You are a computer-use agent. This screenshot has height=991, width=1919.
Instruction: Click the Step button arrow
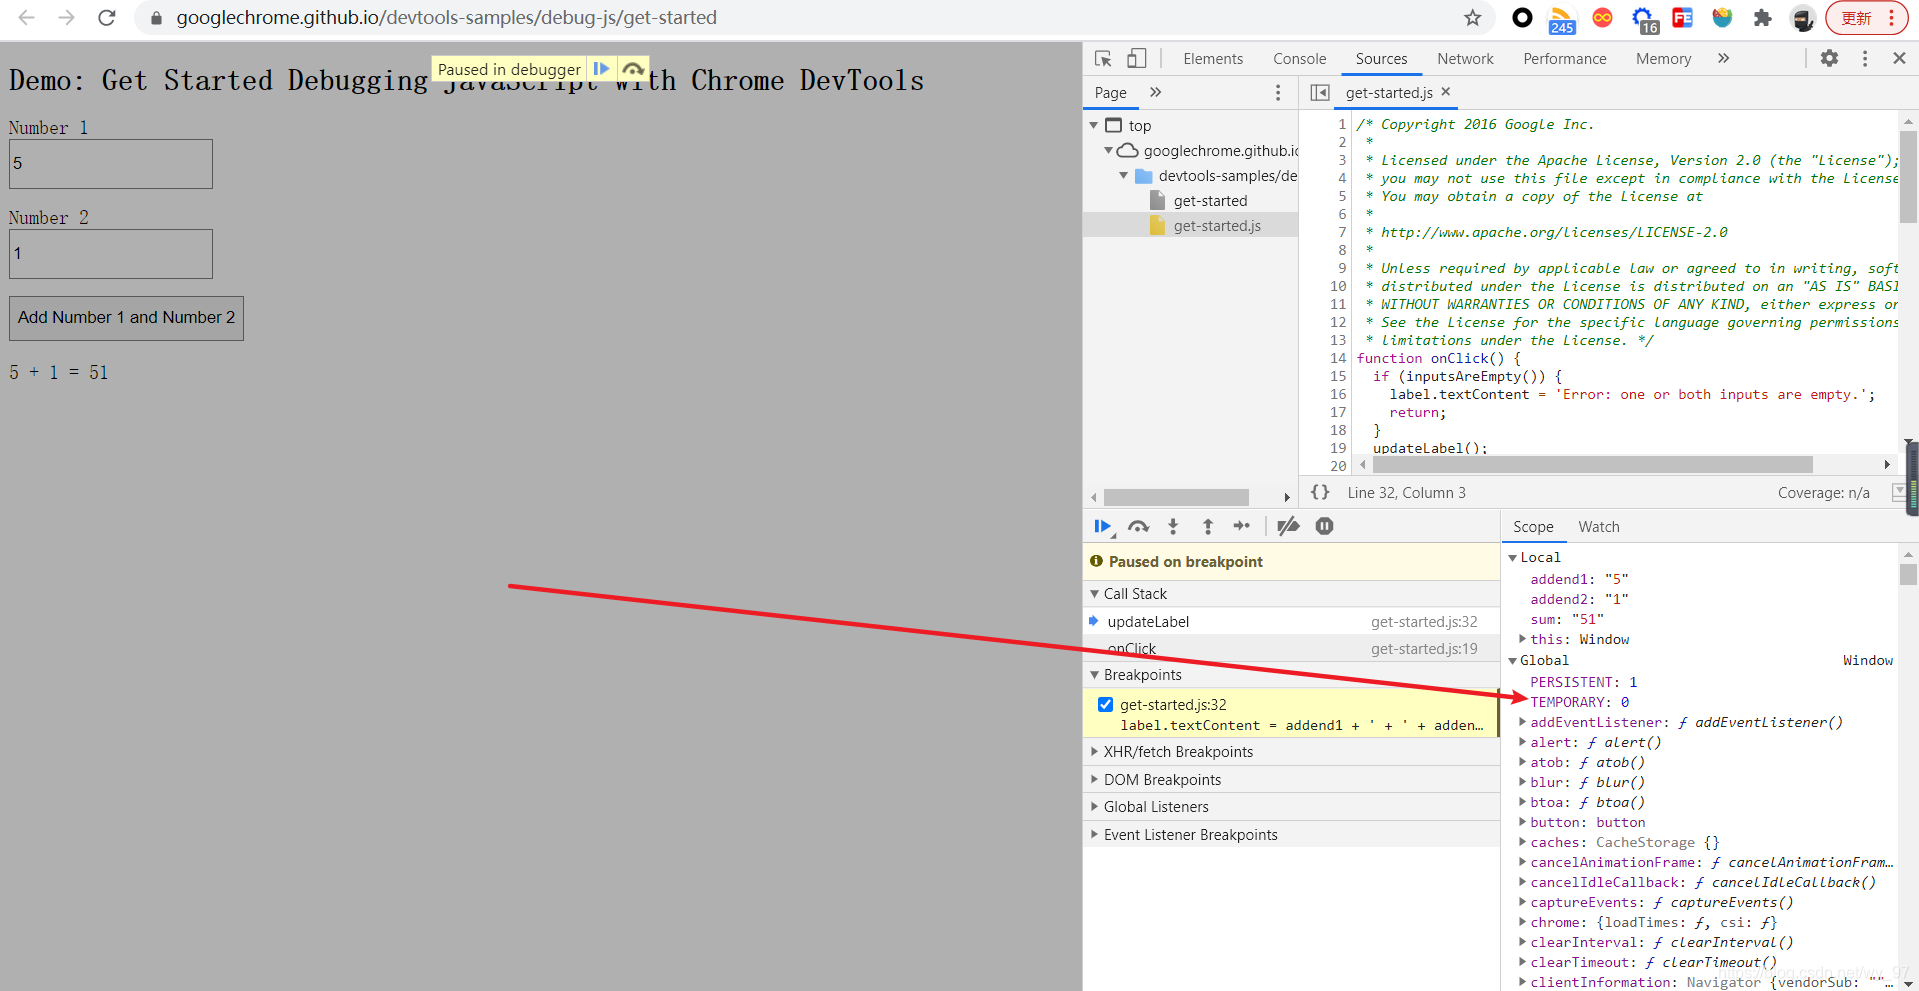click(x=1242, y=526)
